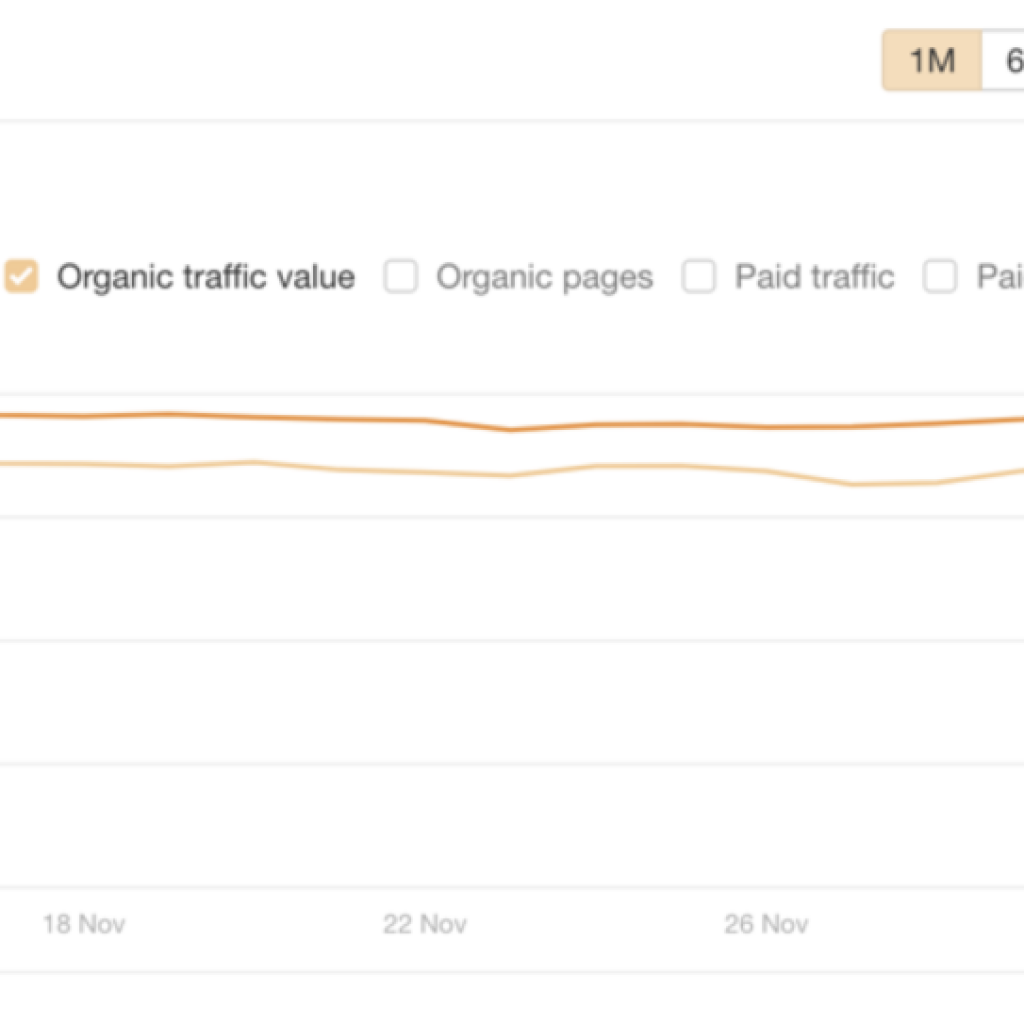
Task: Click the 26 Nov axis date label
Action: [x=766, y=924]
